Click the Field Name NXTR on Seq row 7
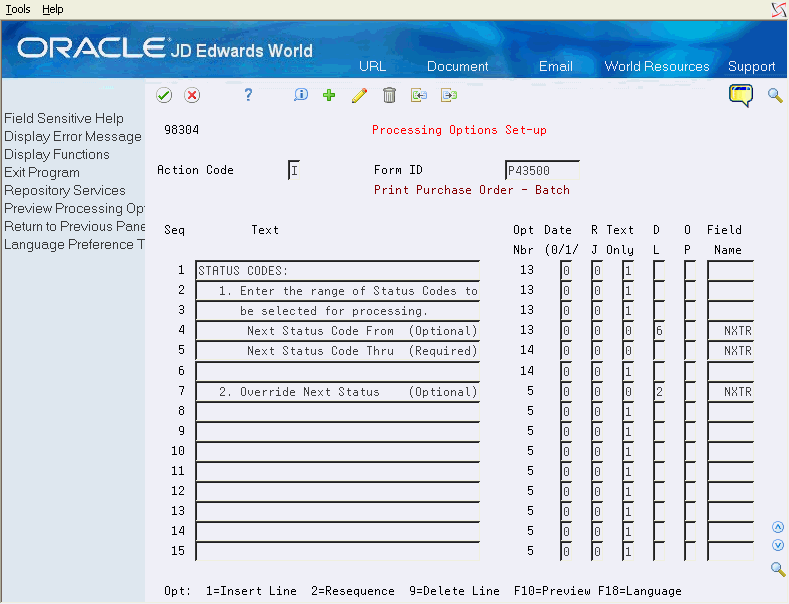The width and height of the screenshot is (789, 604). [x=731, y=392]
